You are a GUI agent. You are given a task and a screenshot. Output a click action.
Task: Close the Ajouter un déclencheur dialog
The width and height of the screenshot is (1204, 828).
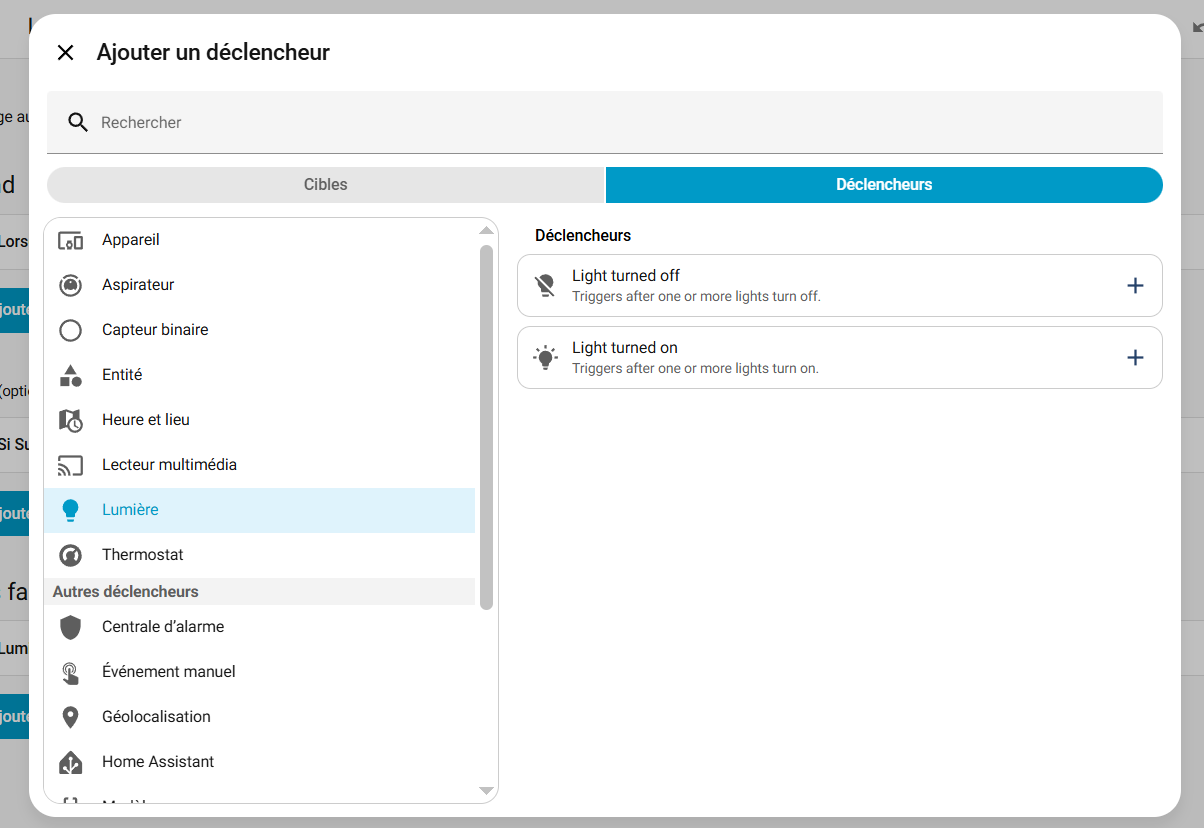click(x=66, y=53)
